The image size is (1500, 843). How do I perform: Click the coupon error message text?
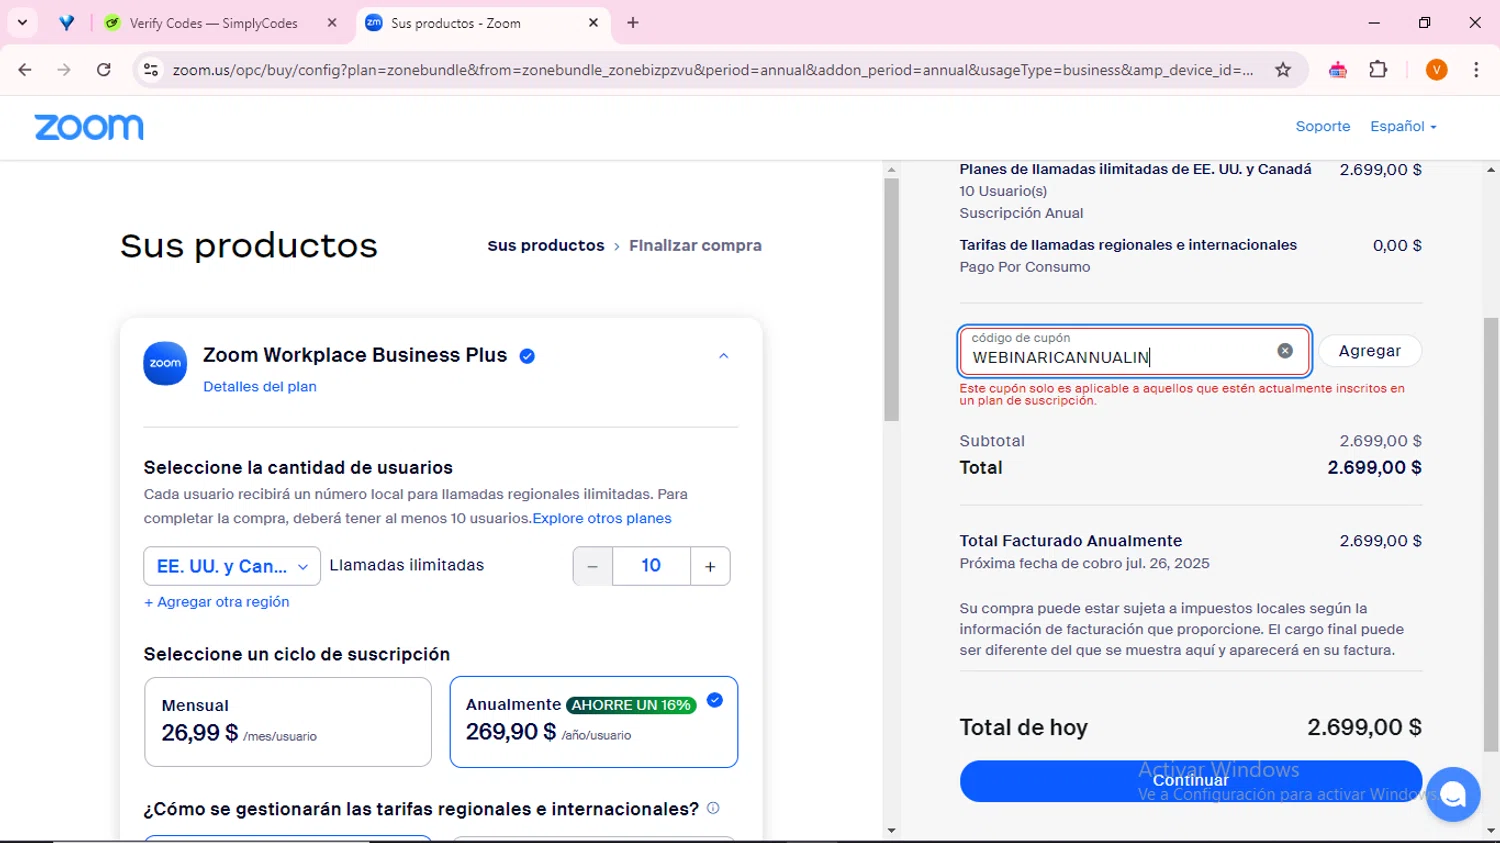[x=1182, y=394]
